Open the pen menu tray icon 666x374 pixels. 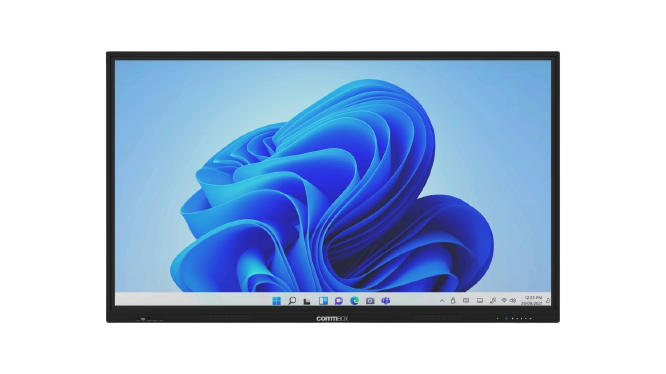[493, 301]
